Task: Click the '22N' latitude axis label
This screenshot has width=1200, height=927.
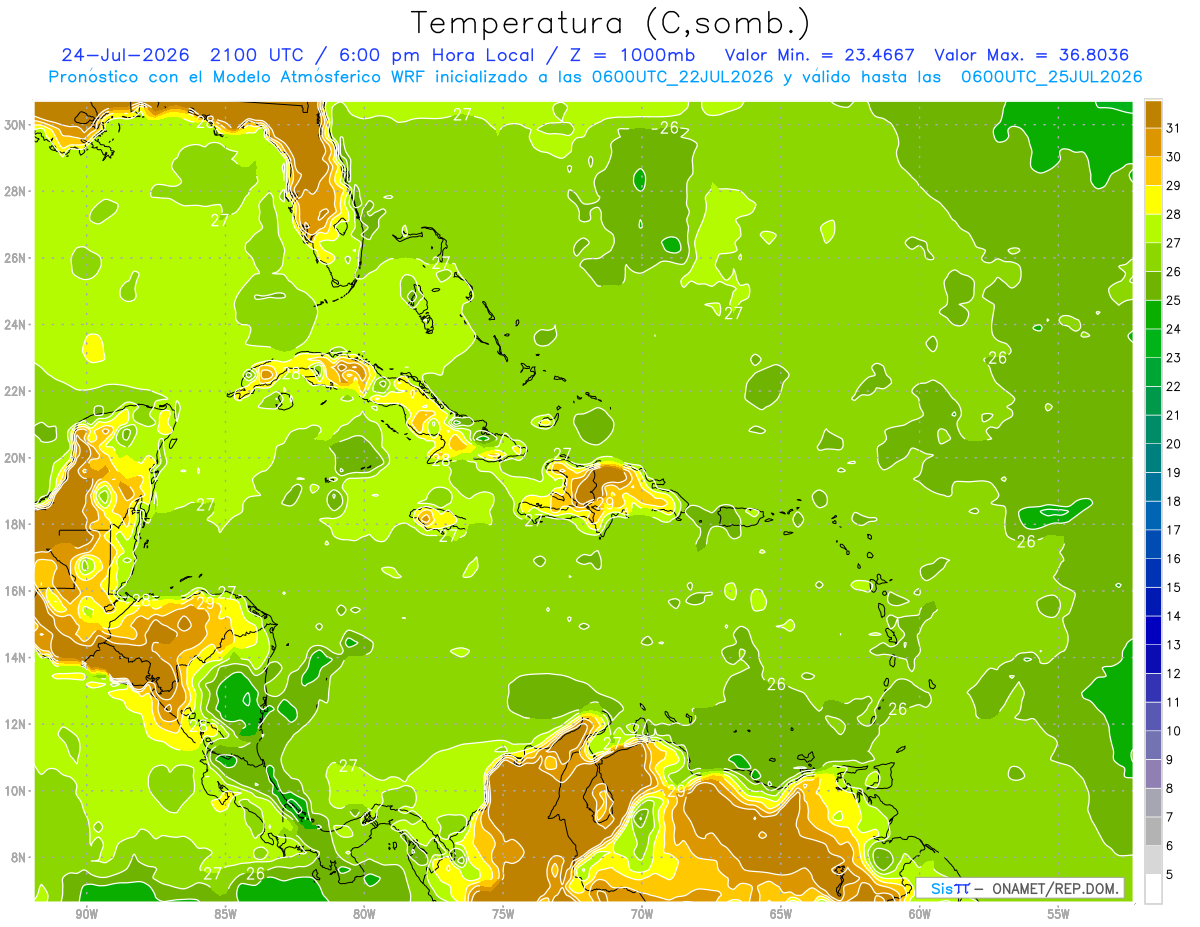Action: coord(17,391)
